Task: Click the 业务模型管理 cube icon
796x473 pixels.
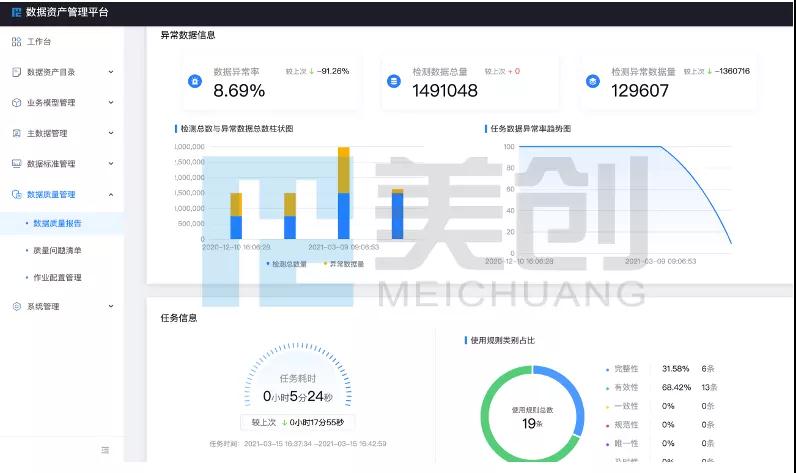Action: click(x=16, y=103)
